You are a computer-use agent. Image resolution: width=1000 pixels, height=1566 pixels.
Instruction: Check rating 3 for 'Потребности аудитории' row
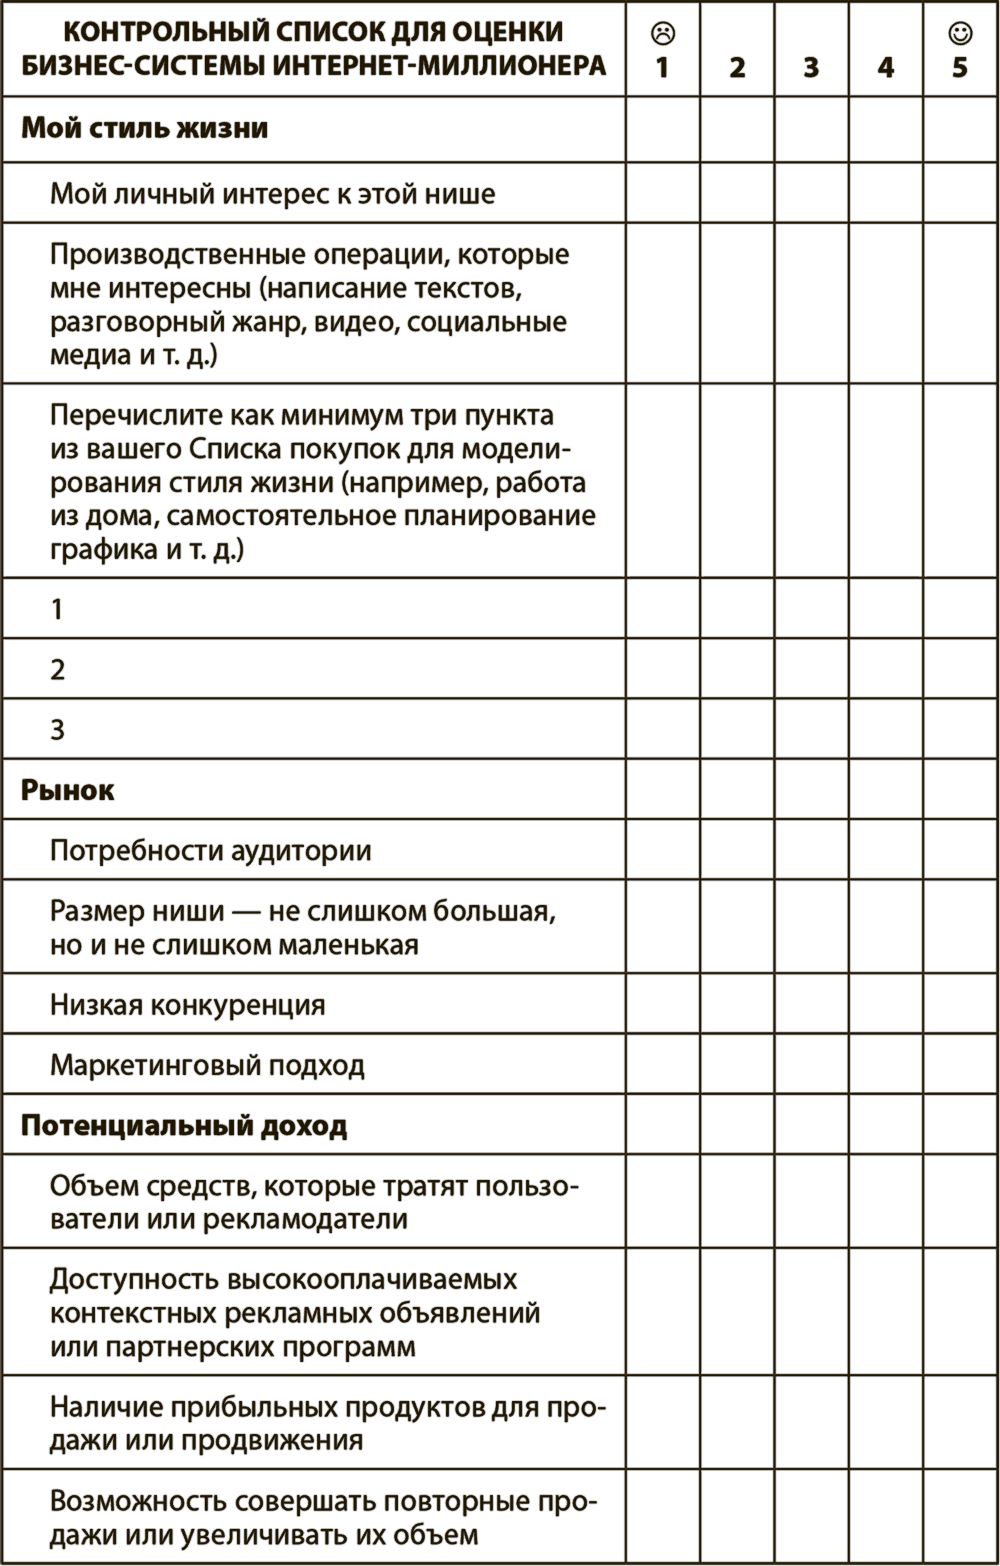click(811, 850)
